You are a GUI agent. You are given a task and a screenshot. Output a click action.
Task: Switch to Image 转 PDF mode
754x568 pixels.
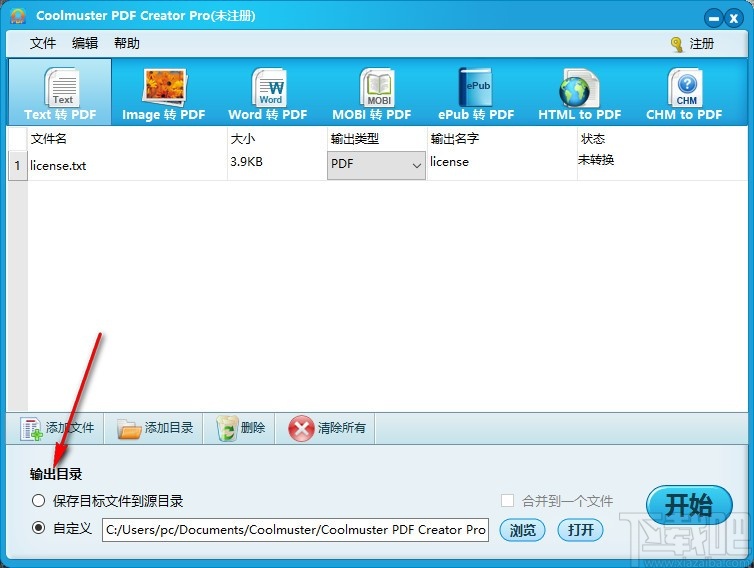pyautogui.click(x=163, y=92)
